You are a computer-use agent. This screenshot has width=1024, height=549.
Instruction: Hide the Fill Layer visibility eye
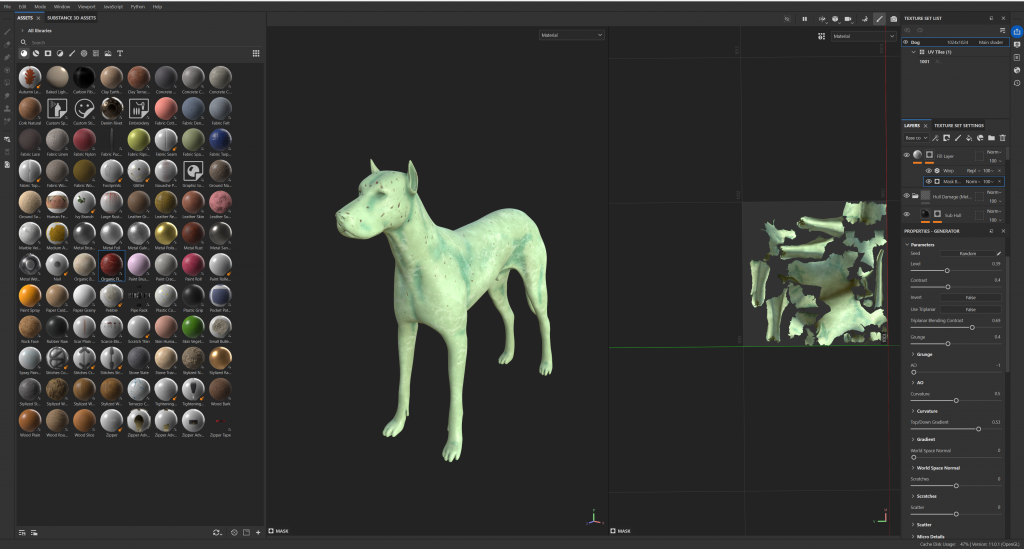tap(907, 155)
